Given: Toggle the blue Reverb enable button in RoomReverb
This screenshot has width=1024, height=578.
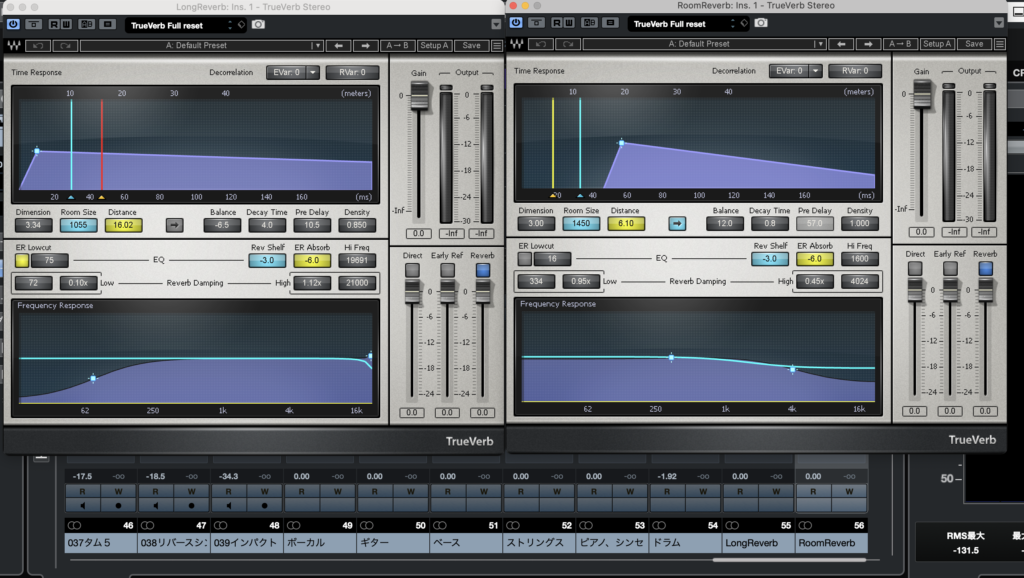Looking at the screenshot, I should 985,270.
